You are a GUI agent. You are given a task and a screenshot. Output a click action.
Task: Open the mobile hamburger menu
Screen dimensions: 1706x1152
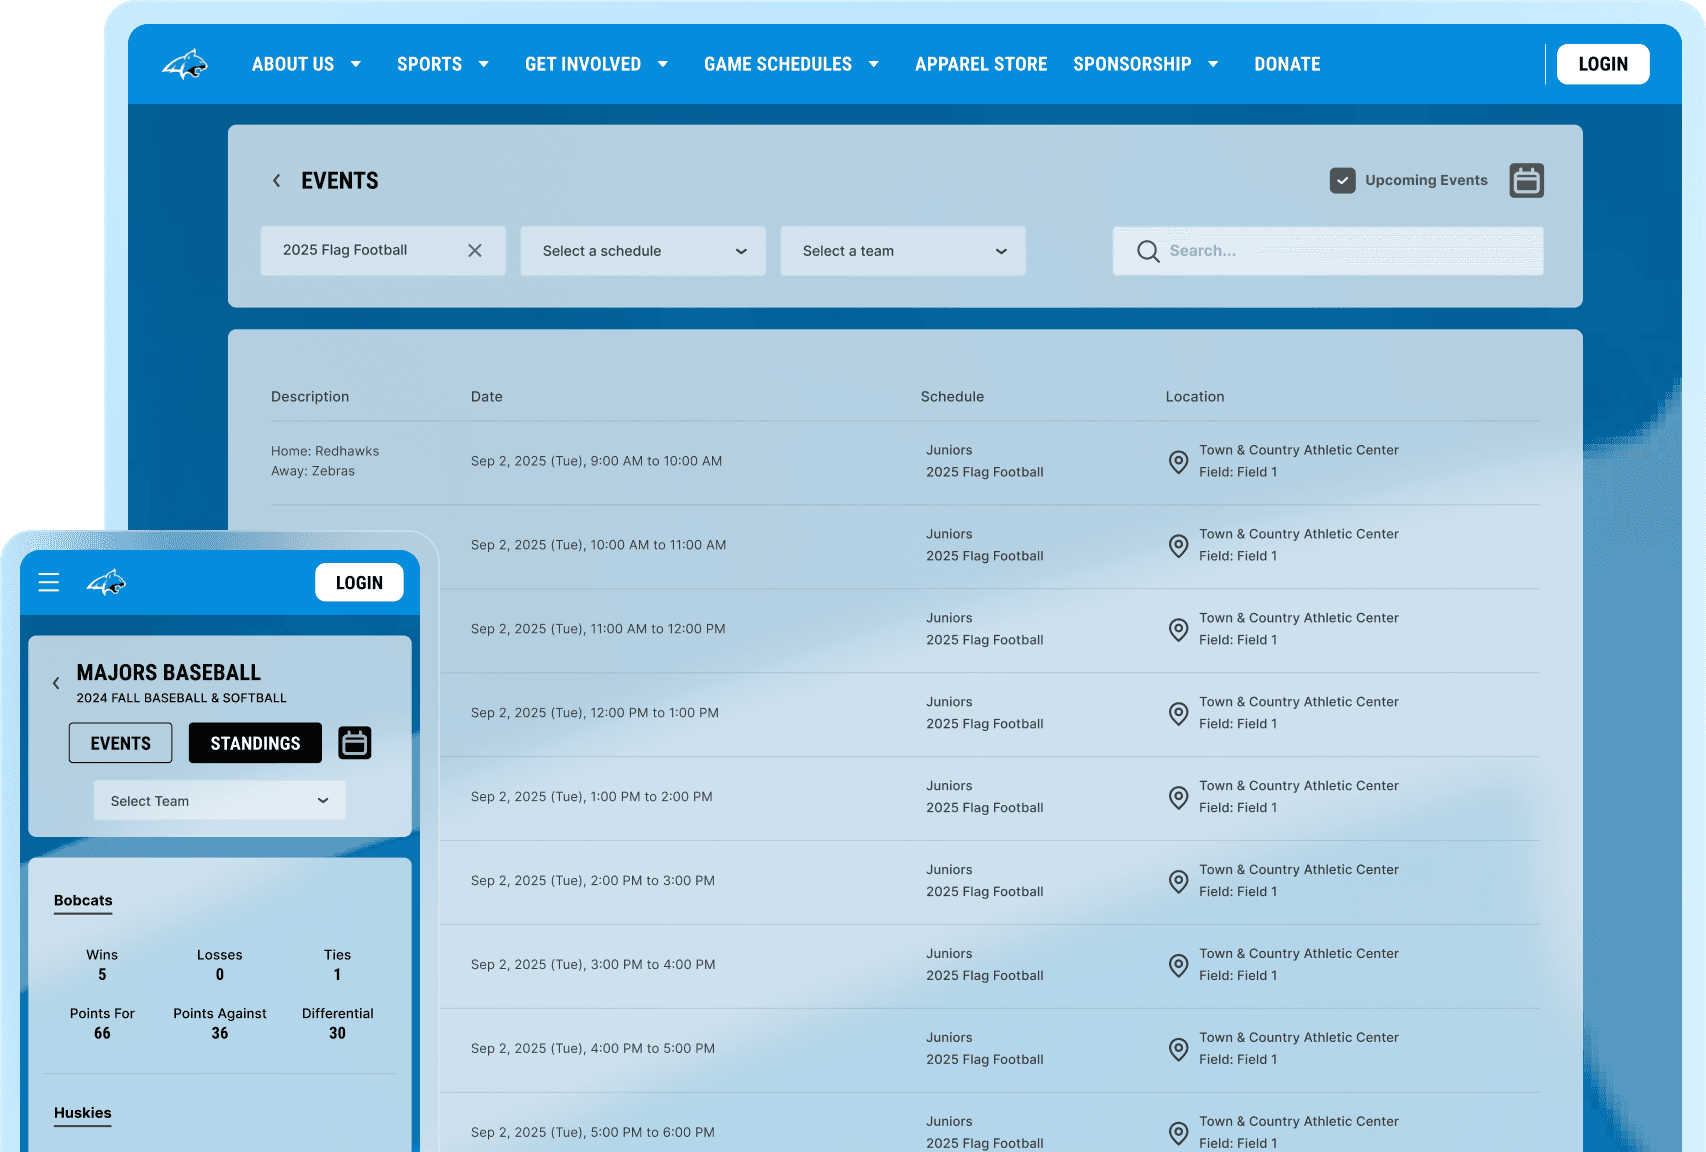(49, 583)
